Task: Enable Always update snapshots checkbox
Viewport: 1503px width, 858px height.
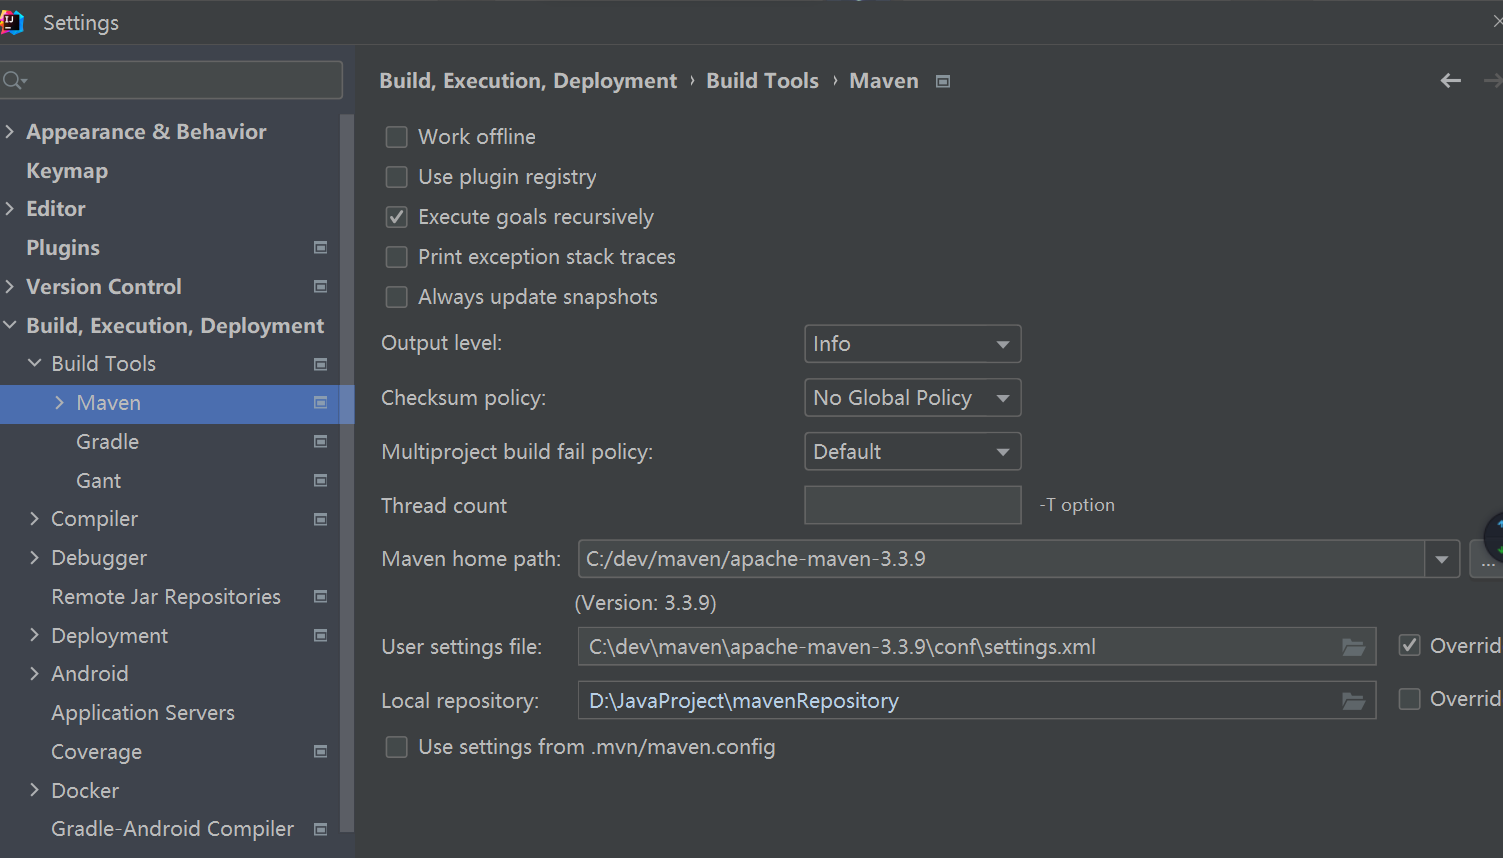Action: point(397,297)
